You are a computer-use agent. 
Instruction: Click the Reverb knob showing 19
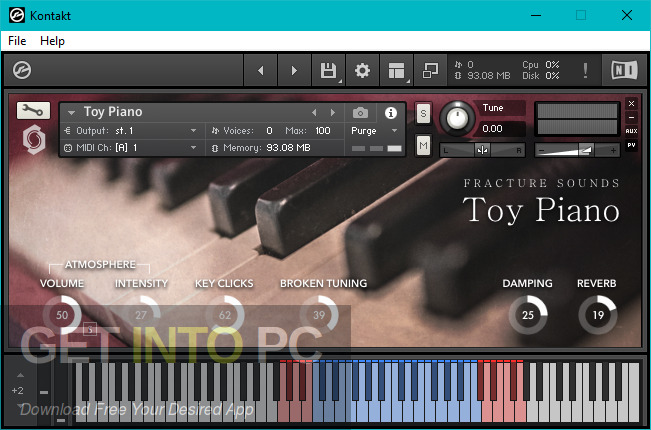[598, 315]
